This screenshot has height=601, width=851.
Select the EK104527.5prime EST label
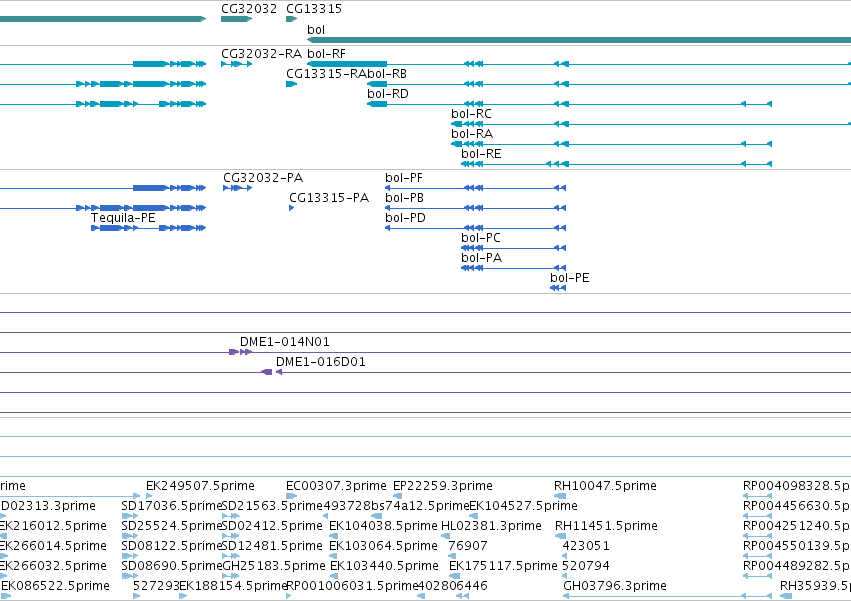(523, 506)
